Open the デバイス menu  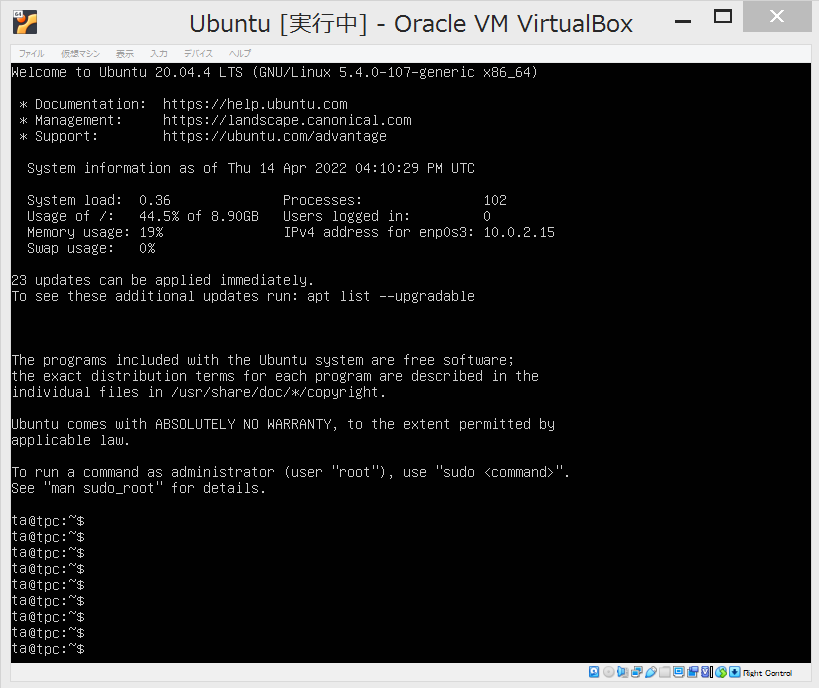pos(198,53)
